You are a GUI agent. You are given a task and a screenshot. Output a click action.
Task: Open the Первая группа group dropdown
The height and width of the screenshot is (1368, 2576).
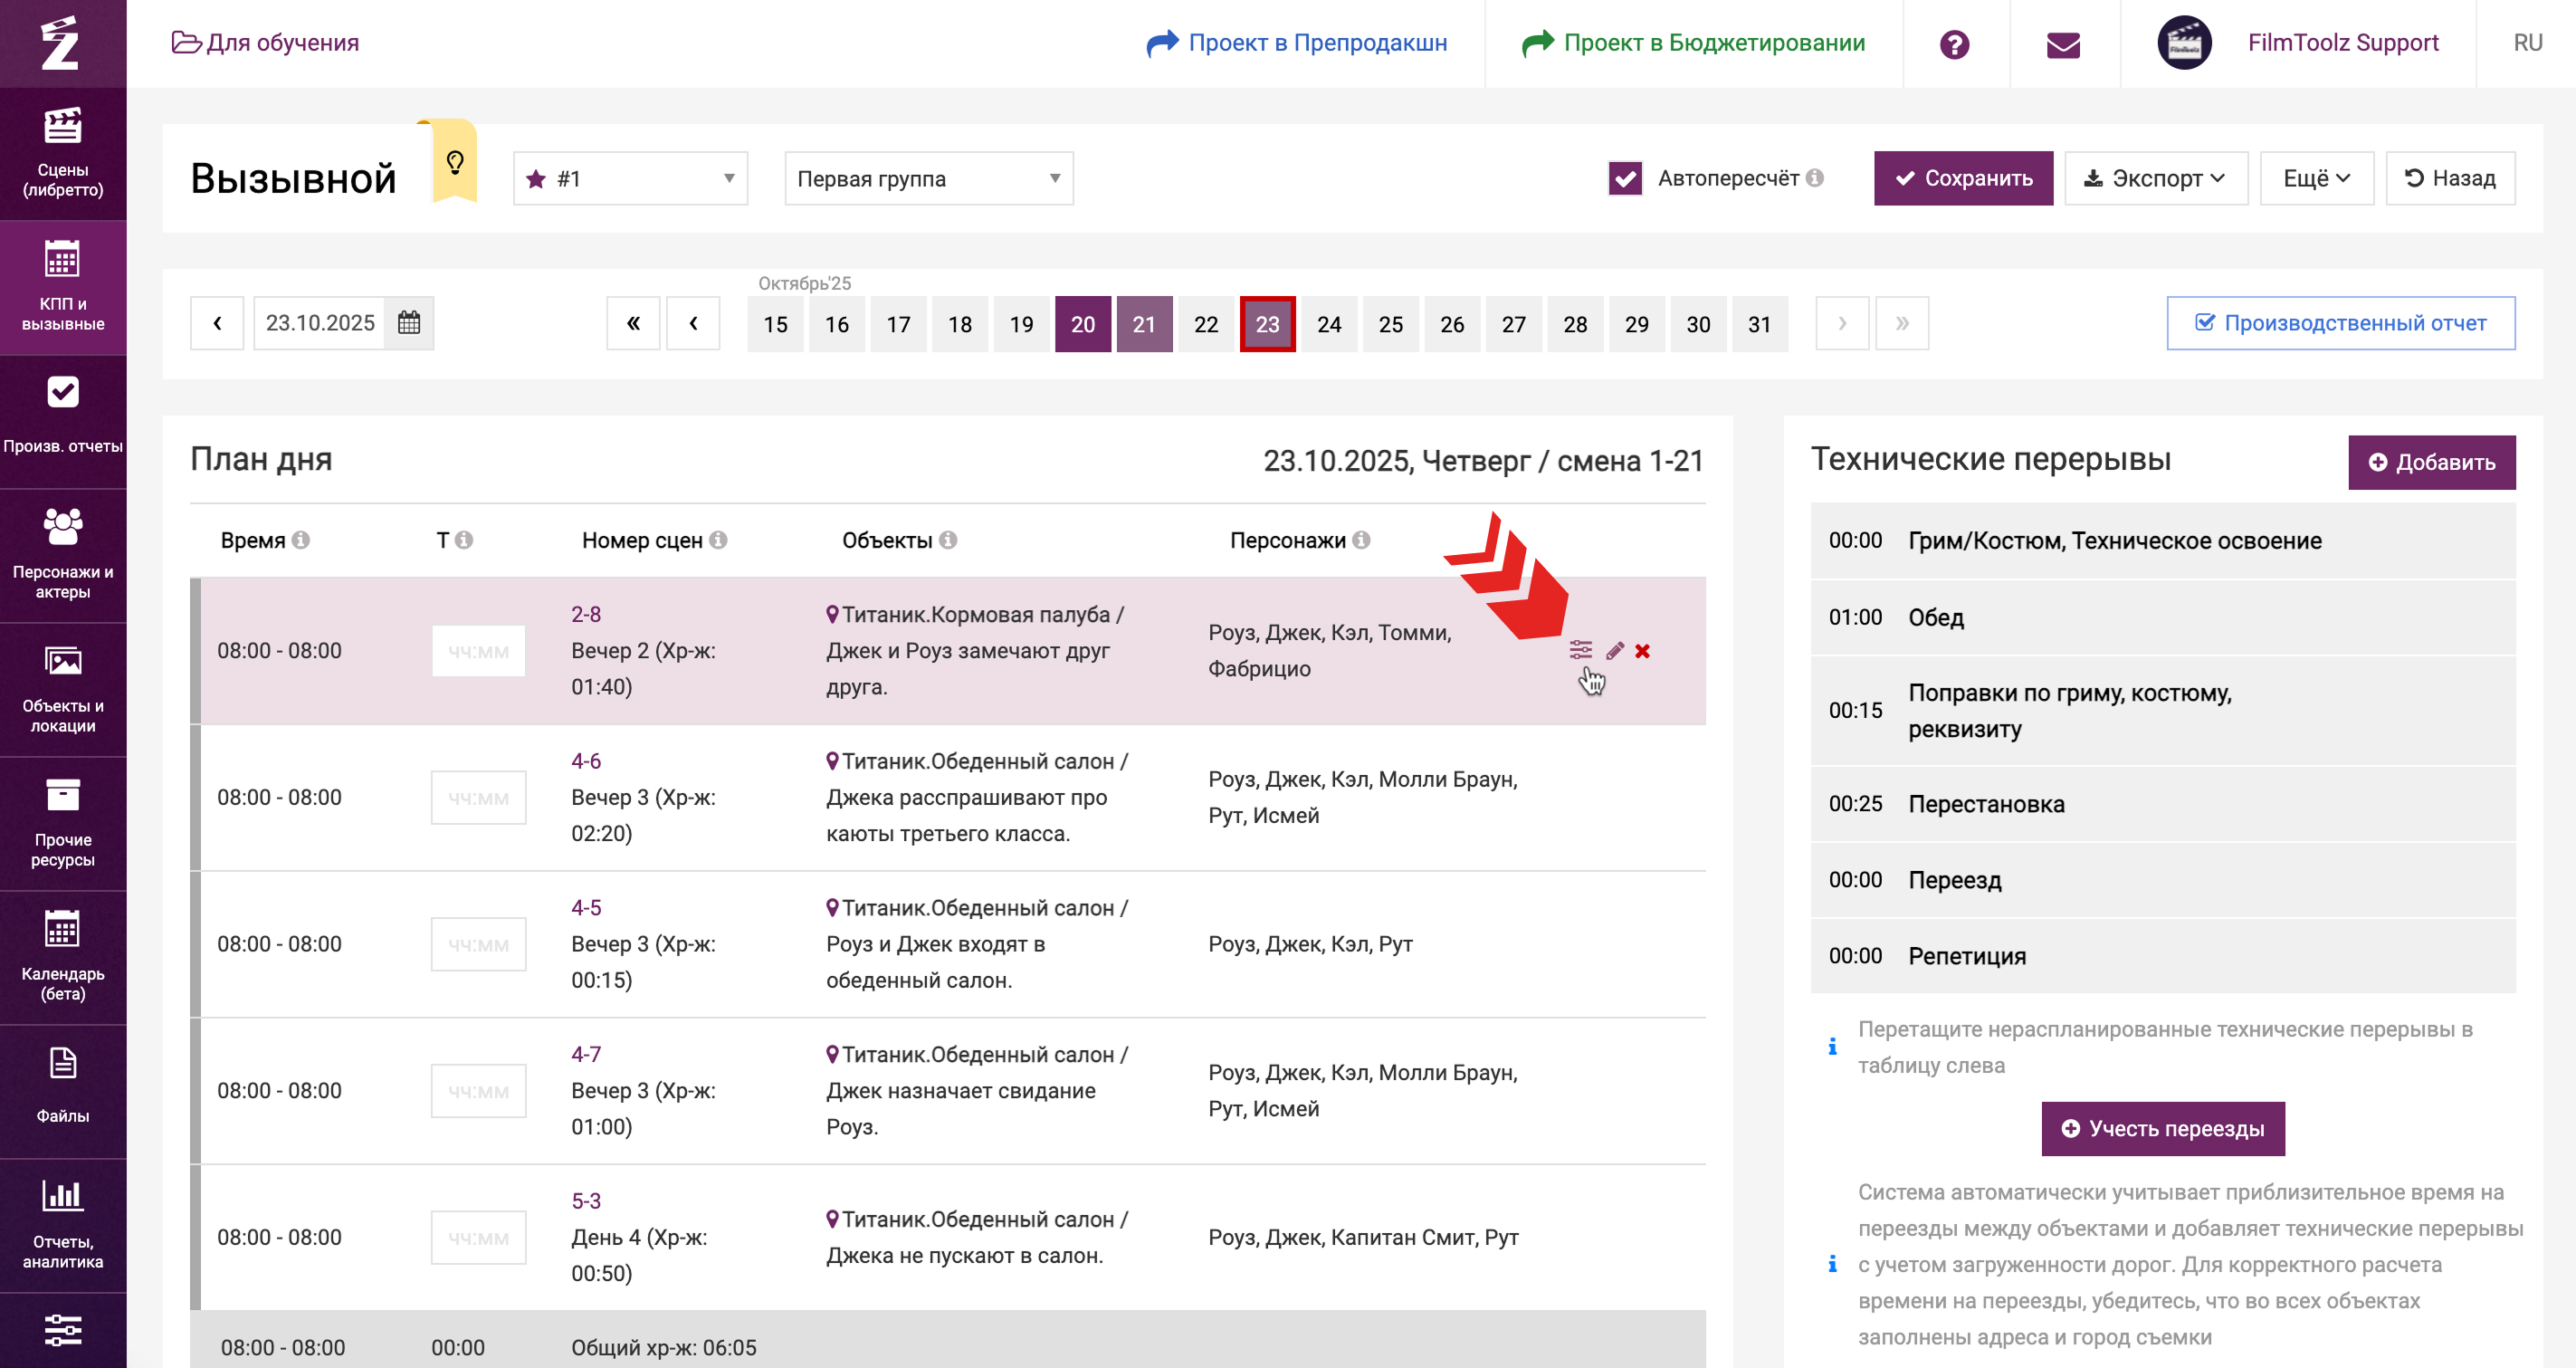click(x=928, y=179)
